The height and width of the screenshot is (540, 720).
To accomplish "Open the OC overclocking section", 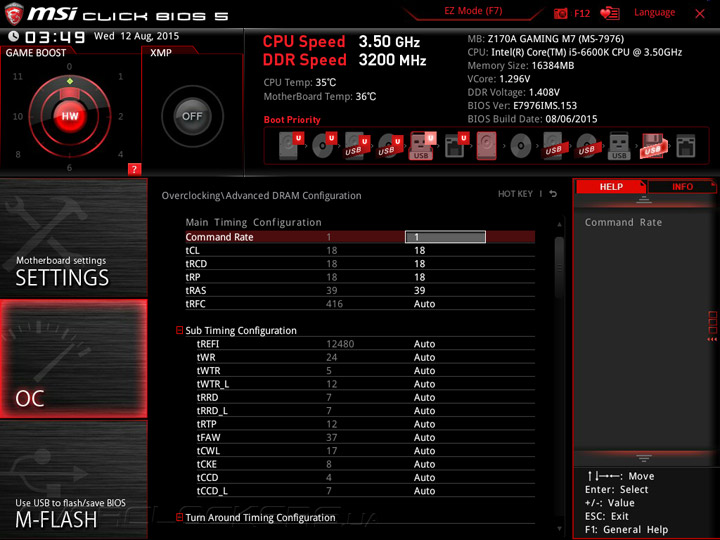I will (73, 359).
